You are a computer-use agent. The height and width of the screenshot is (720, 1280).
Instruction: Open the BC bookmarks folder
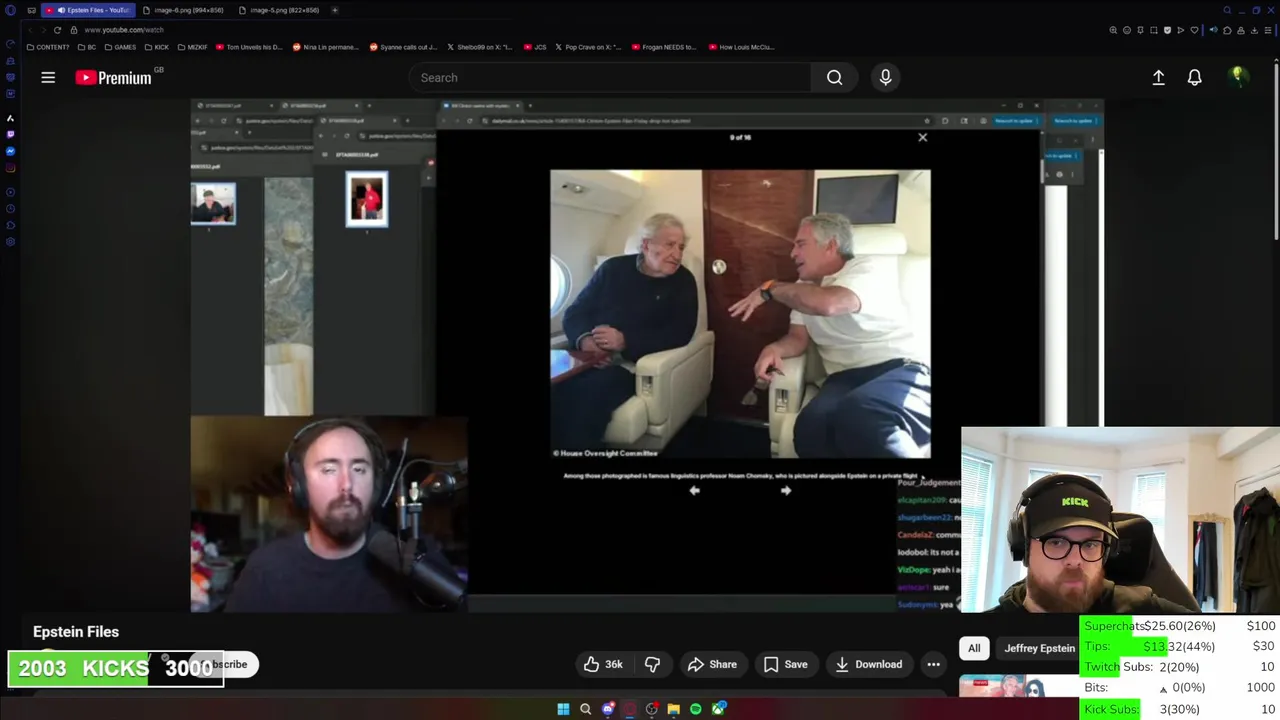click(x=87, y=47)
